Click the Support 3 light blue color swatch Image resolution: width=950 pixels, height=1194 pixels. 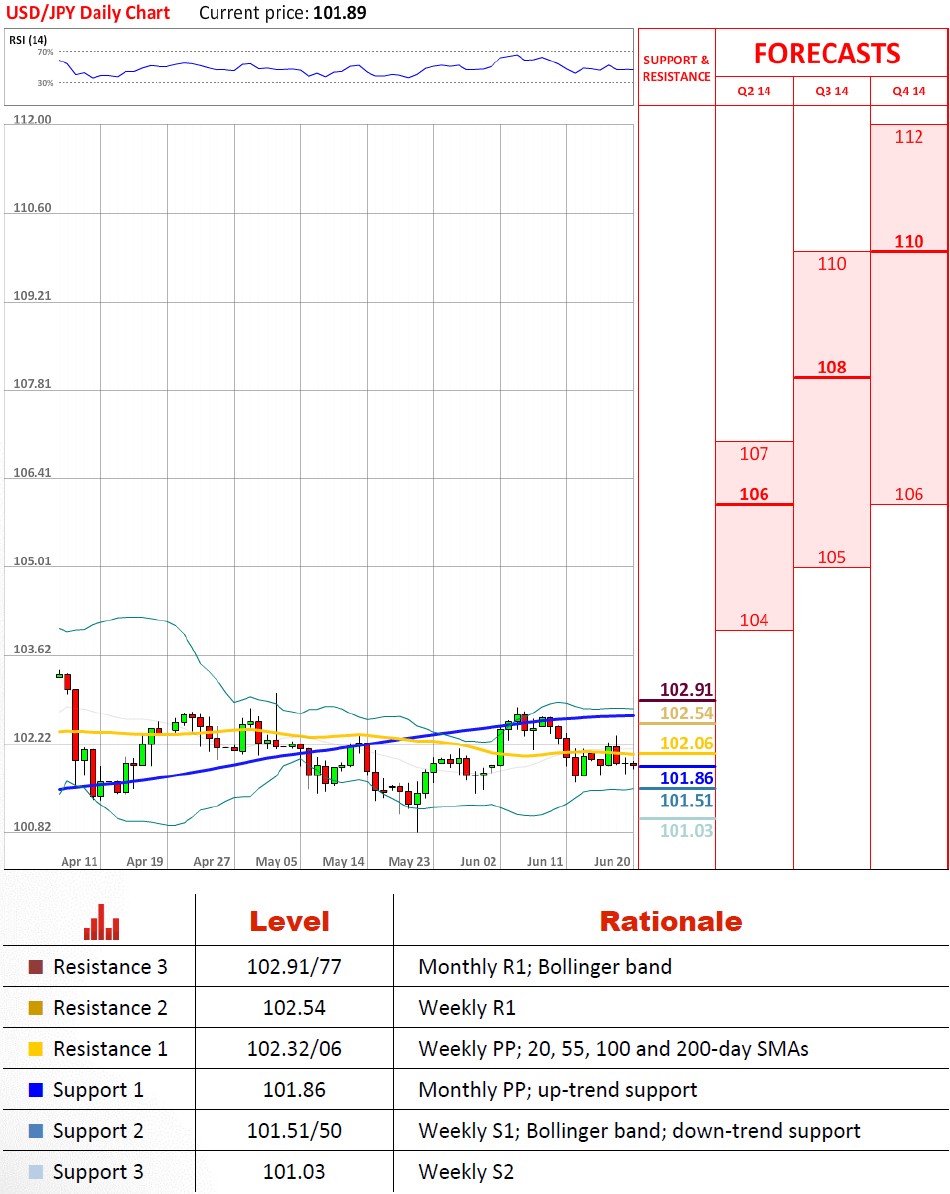pyautogui.click(x=35, y=1173)
